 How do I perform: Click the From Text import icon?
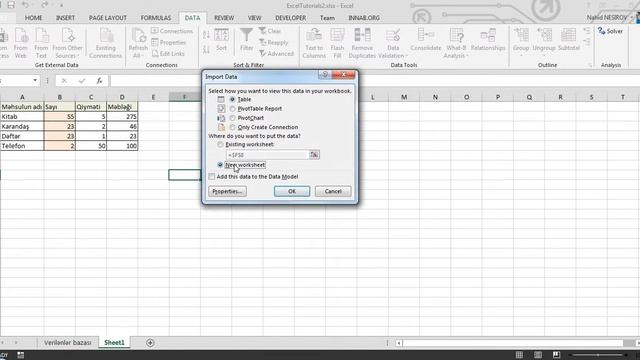pyautogui.click(x=41, y=44)
